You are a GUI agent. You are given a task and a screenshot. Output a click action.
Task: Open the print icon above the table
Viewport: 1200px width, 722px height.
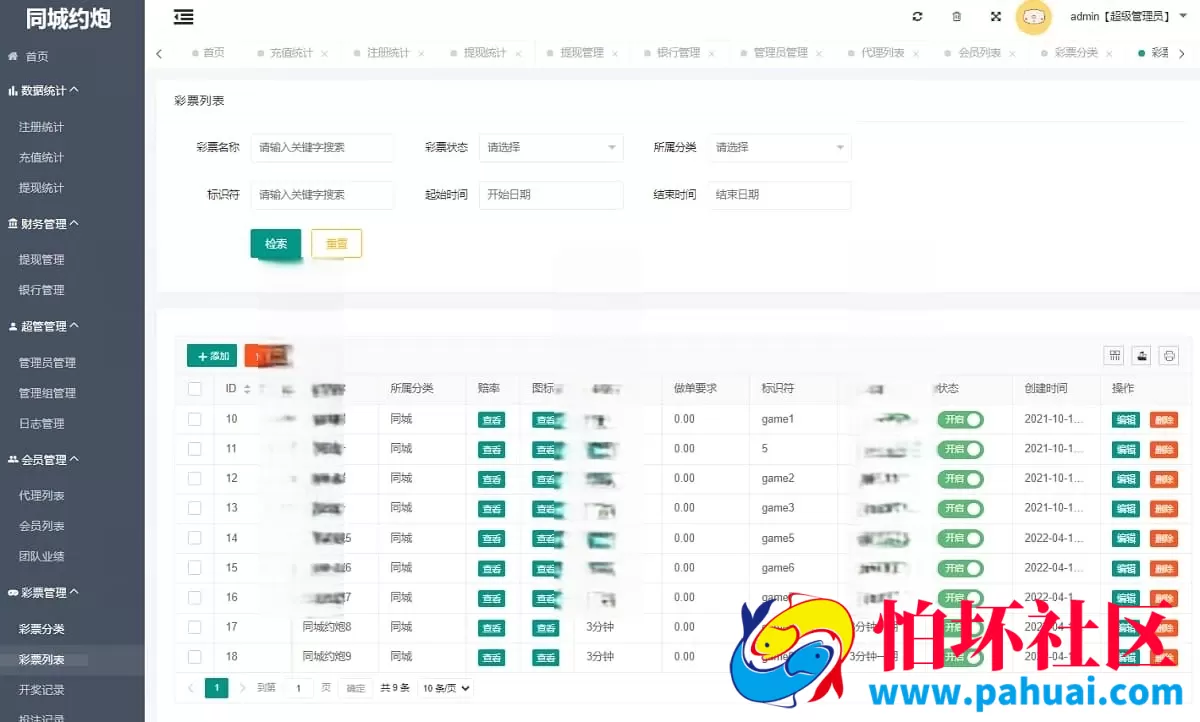click(1169, 355)
